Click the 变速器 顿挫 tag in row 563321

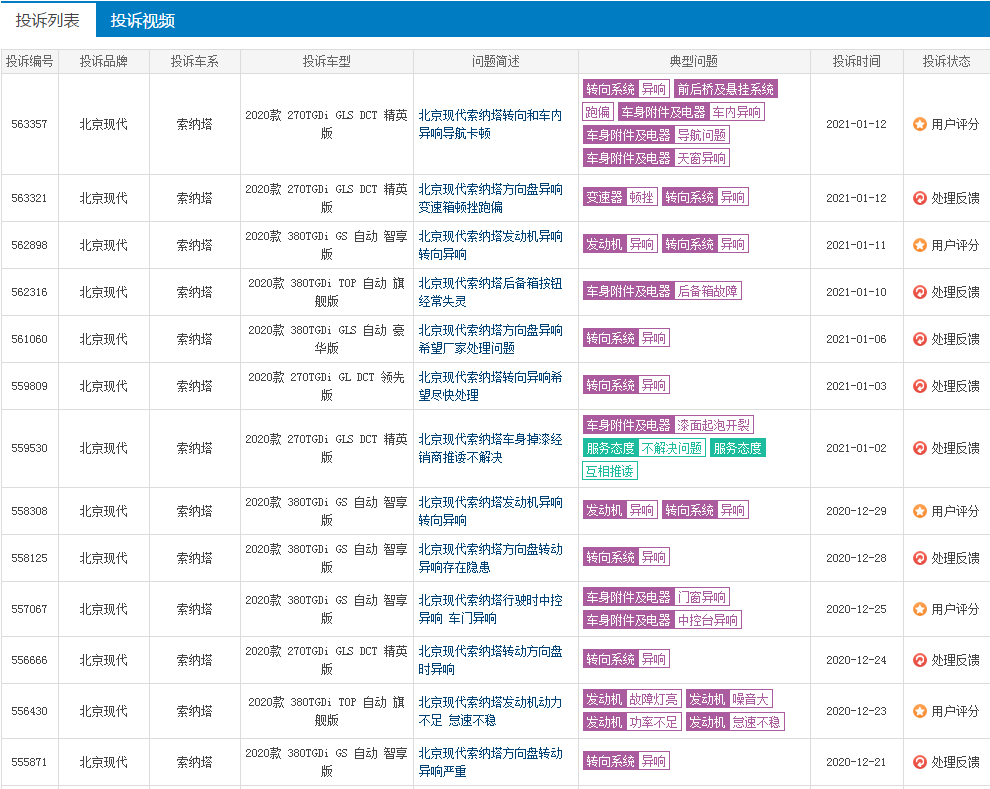[620, 198]
